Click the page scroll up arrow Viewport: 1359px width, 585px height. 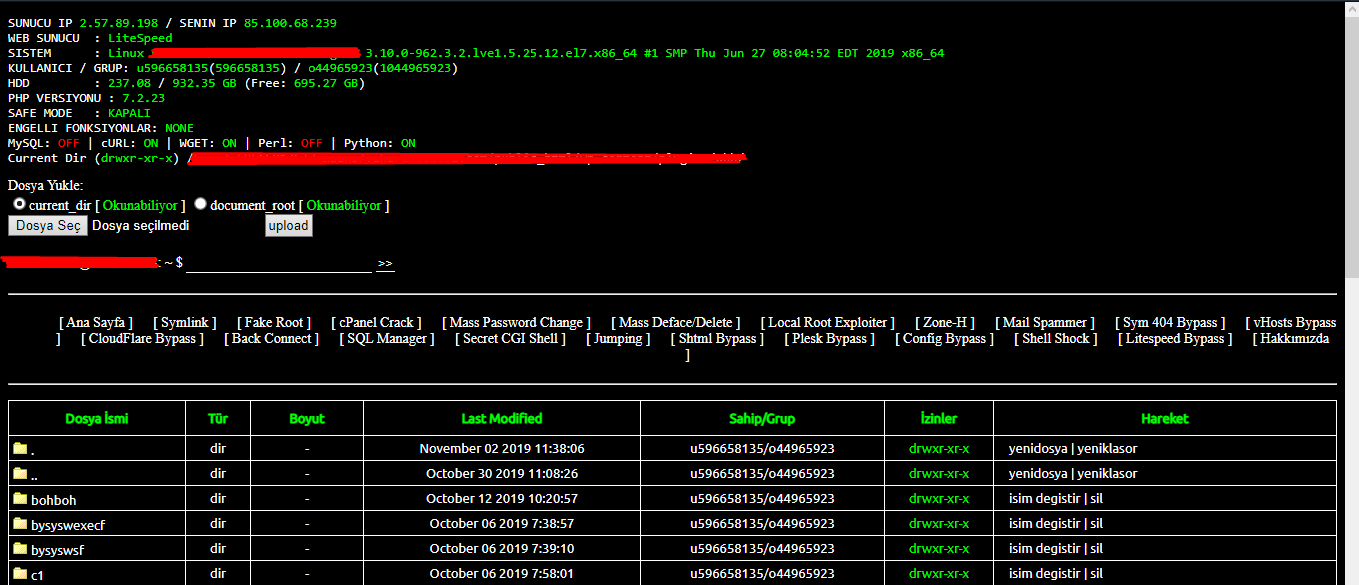(x=1350, y=8)
